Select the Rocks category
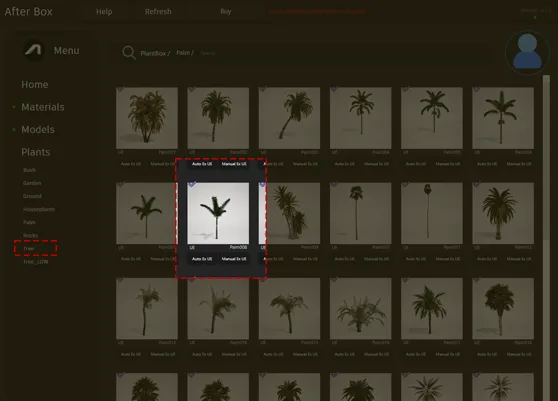558x401 pixels. click(x=31, y=235)
